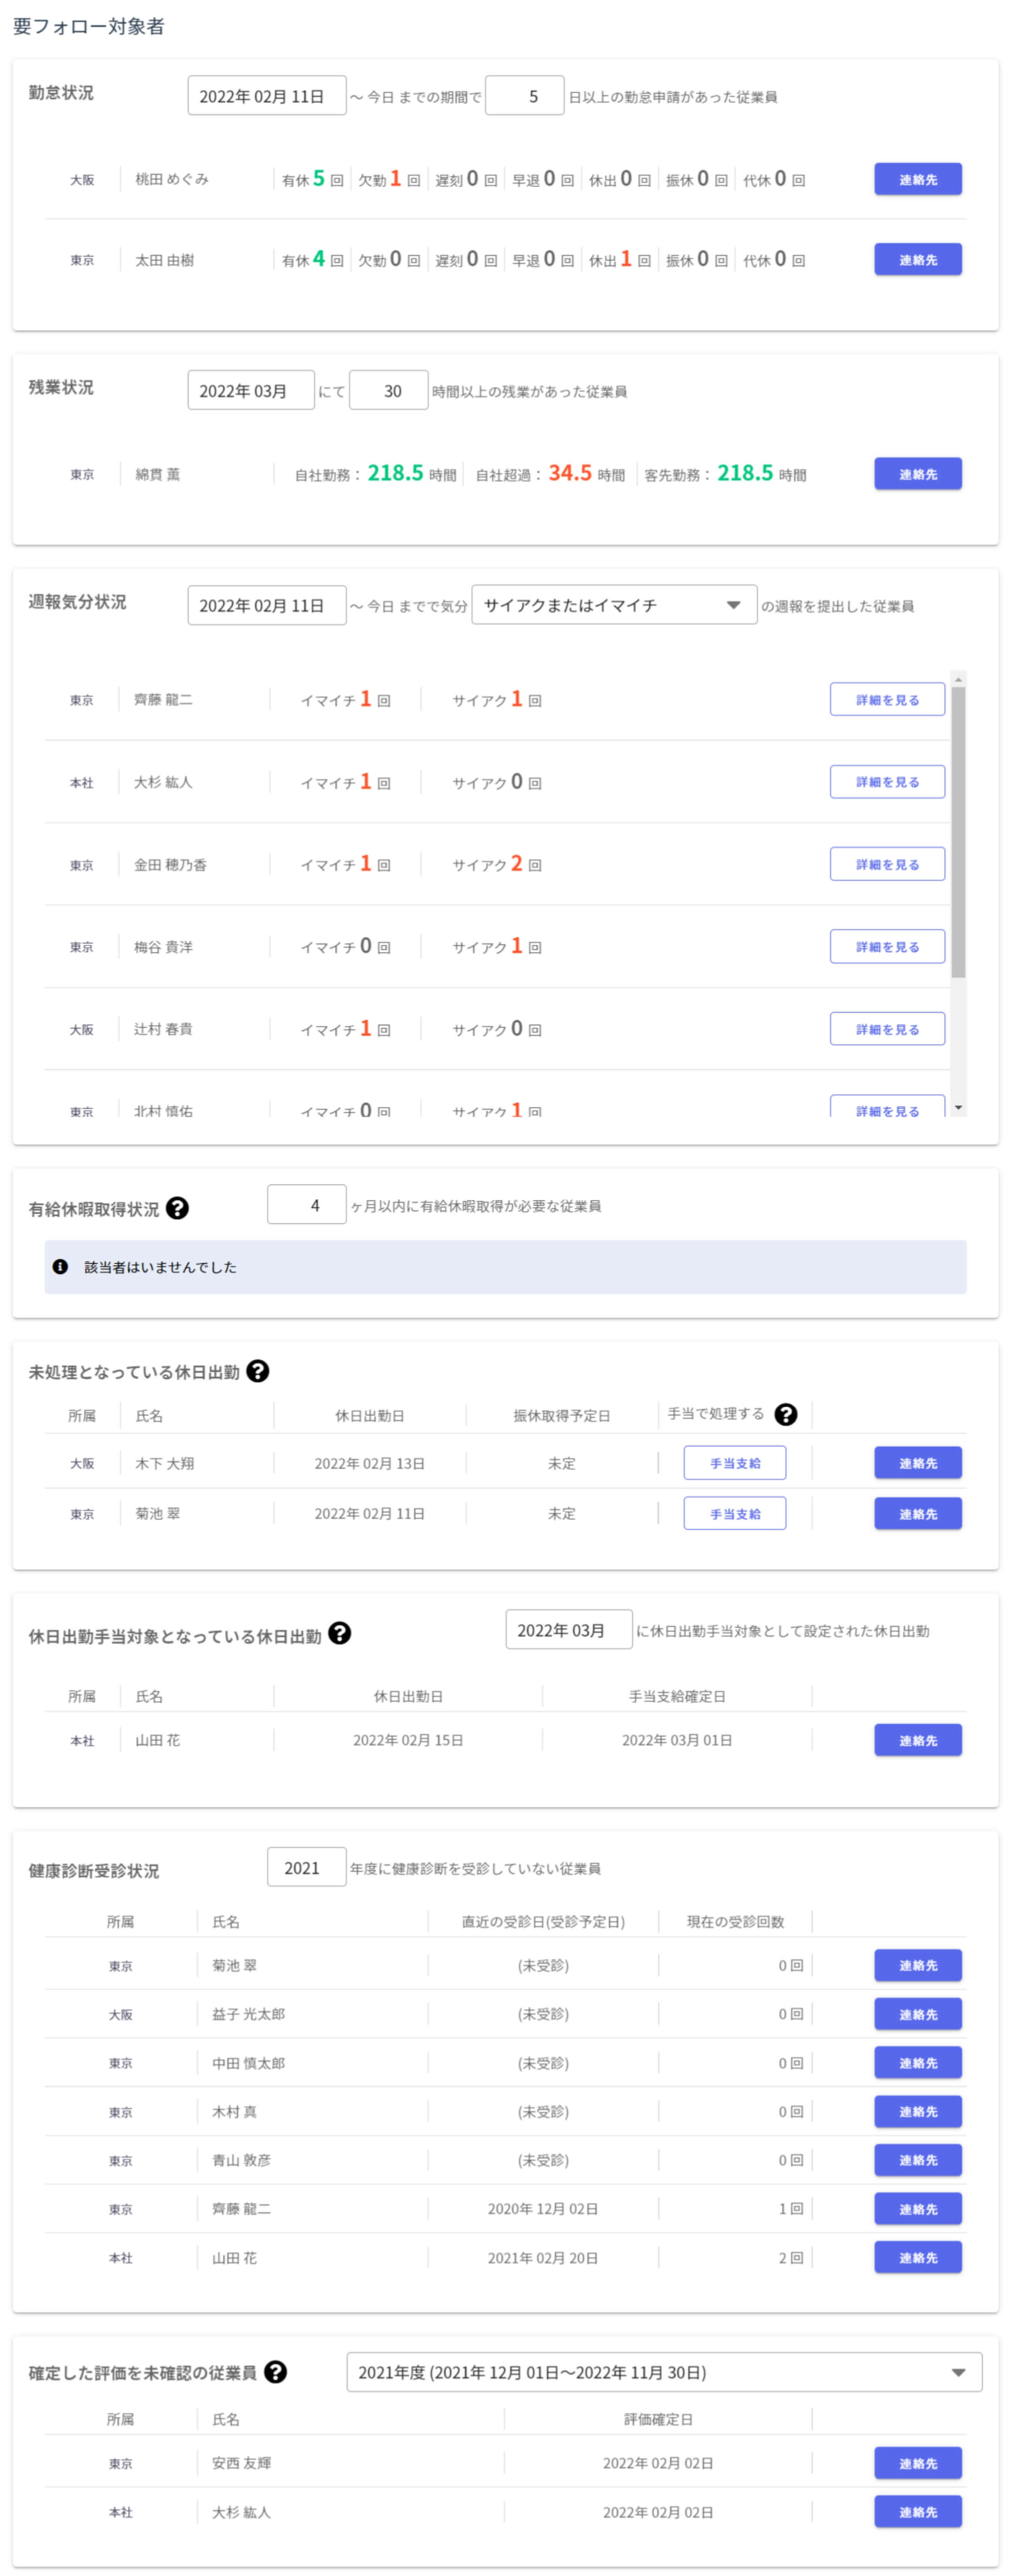Click the weekly report list scrollbar thumb
The width and height of the screenshot is (1012, 2576).
tap(958, 832)
